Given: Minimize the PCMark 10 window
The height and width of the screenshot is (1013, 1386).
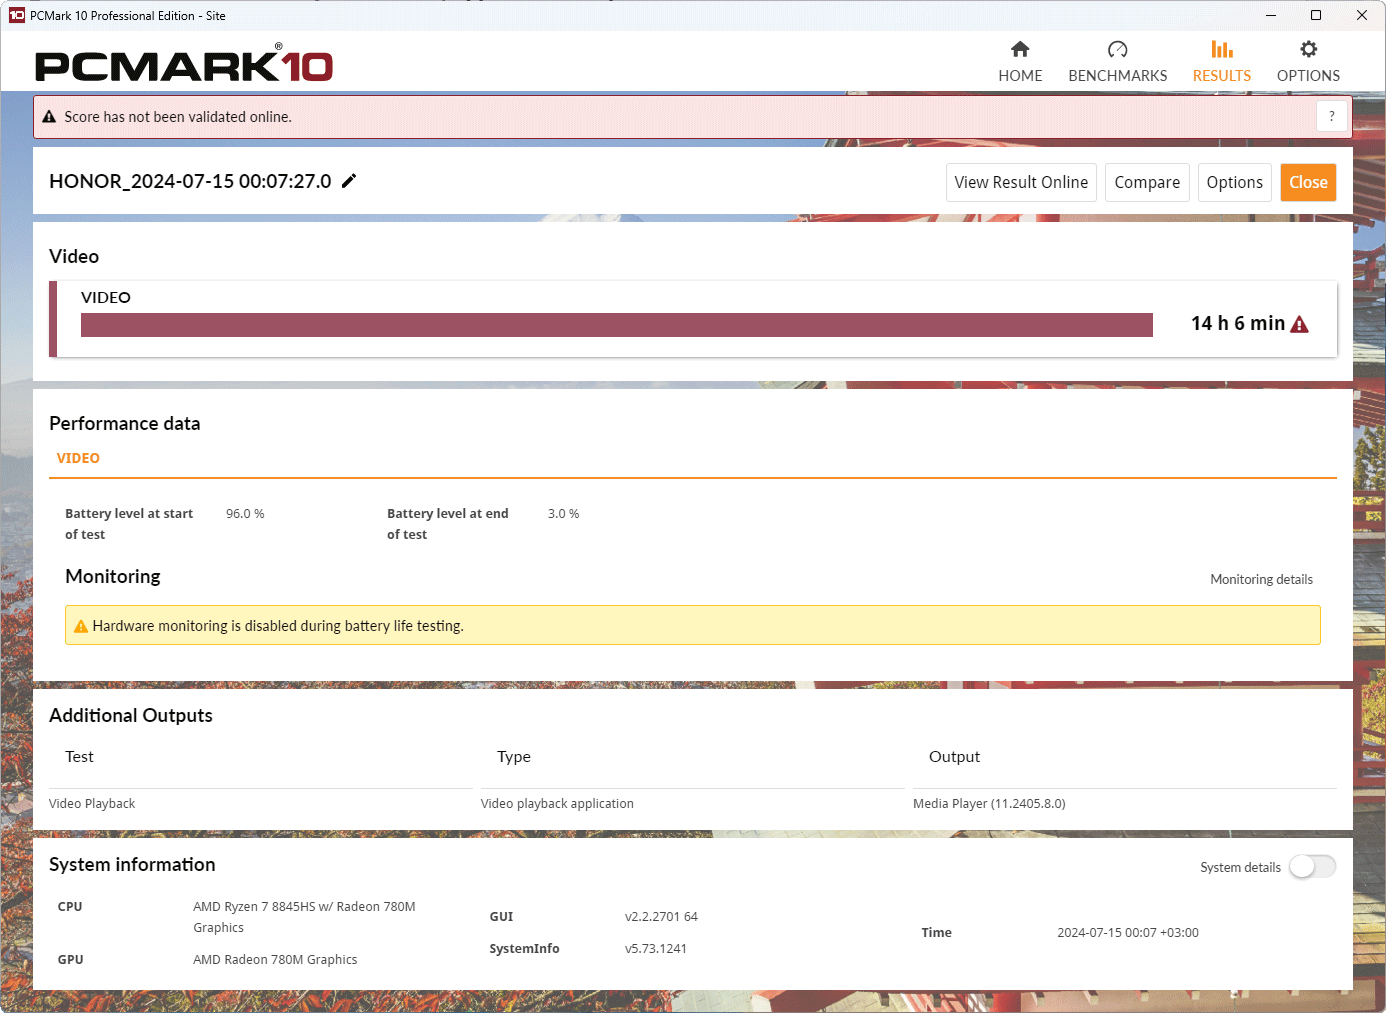Looking at the screenshot, I should [1271, 15].
